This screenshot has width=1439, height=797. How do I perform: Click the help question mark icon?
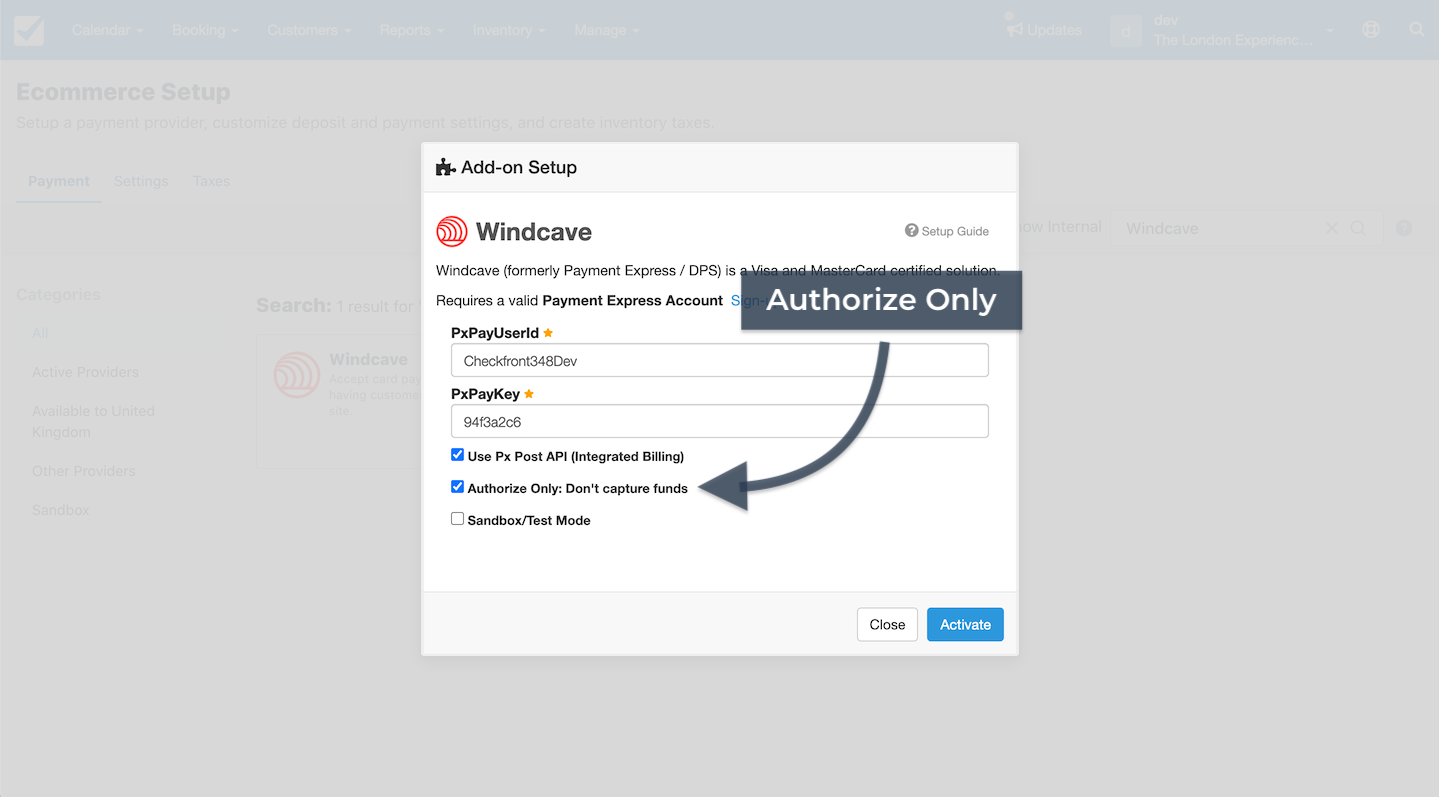tap(1404, 228)
